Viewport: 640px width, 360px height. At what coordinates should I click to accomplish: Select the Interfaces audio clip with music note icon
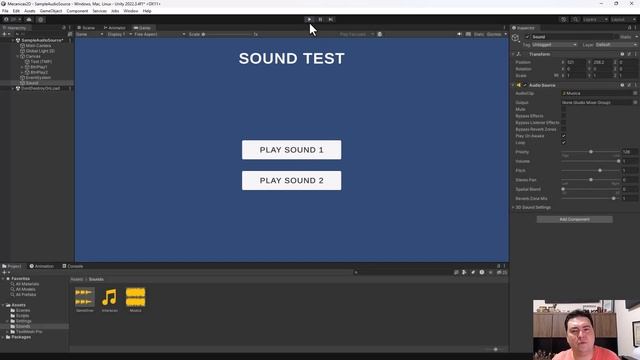coord(109,300)
